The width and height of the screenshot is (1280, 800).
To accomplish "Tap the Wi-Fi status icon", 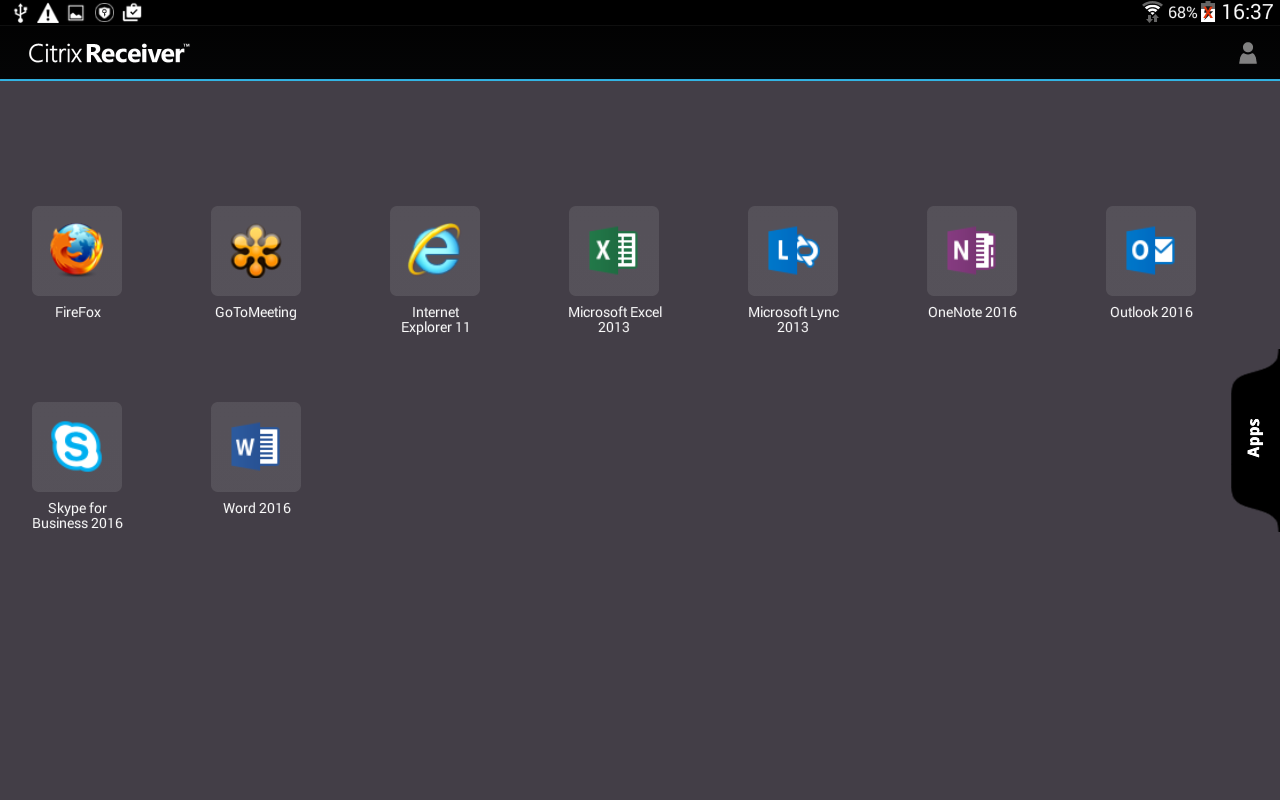I will 1153,12.
